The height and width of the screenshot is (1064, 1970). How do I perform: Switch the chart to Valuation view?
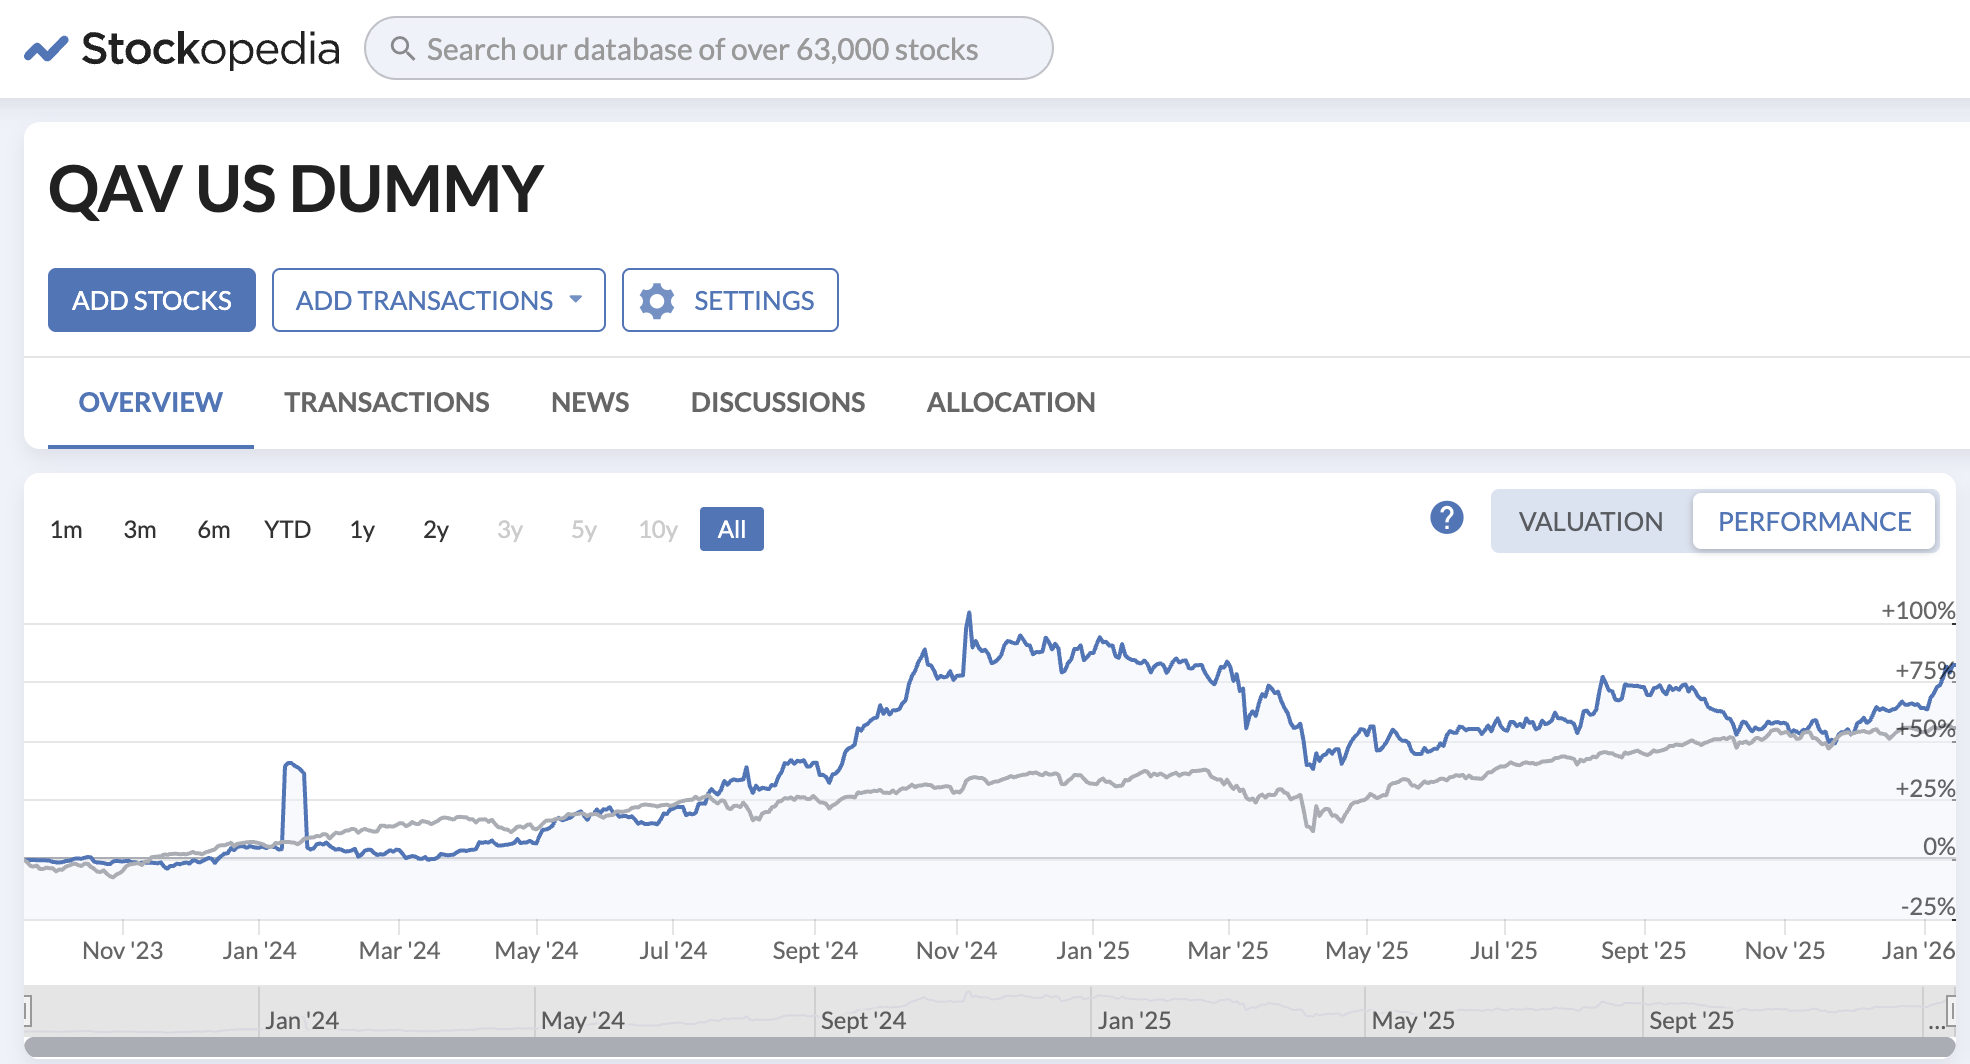point(1589,521)
